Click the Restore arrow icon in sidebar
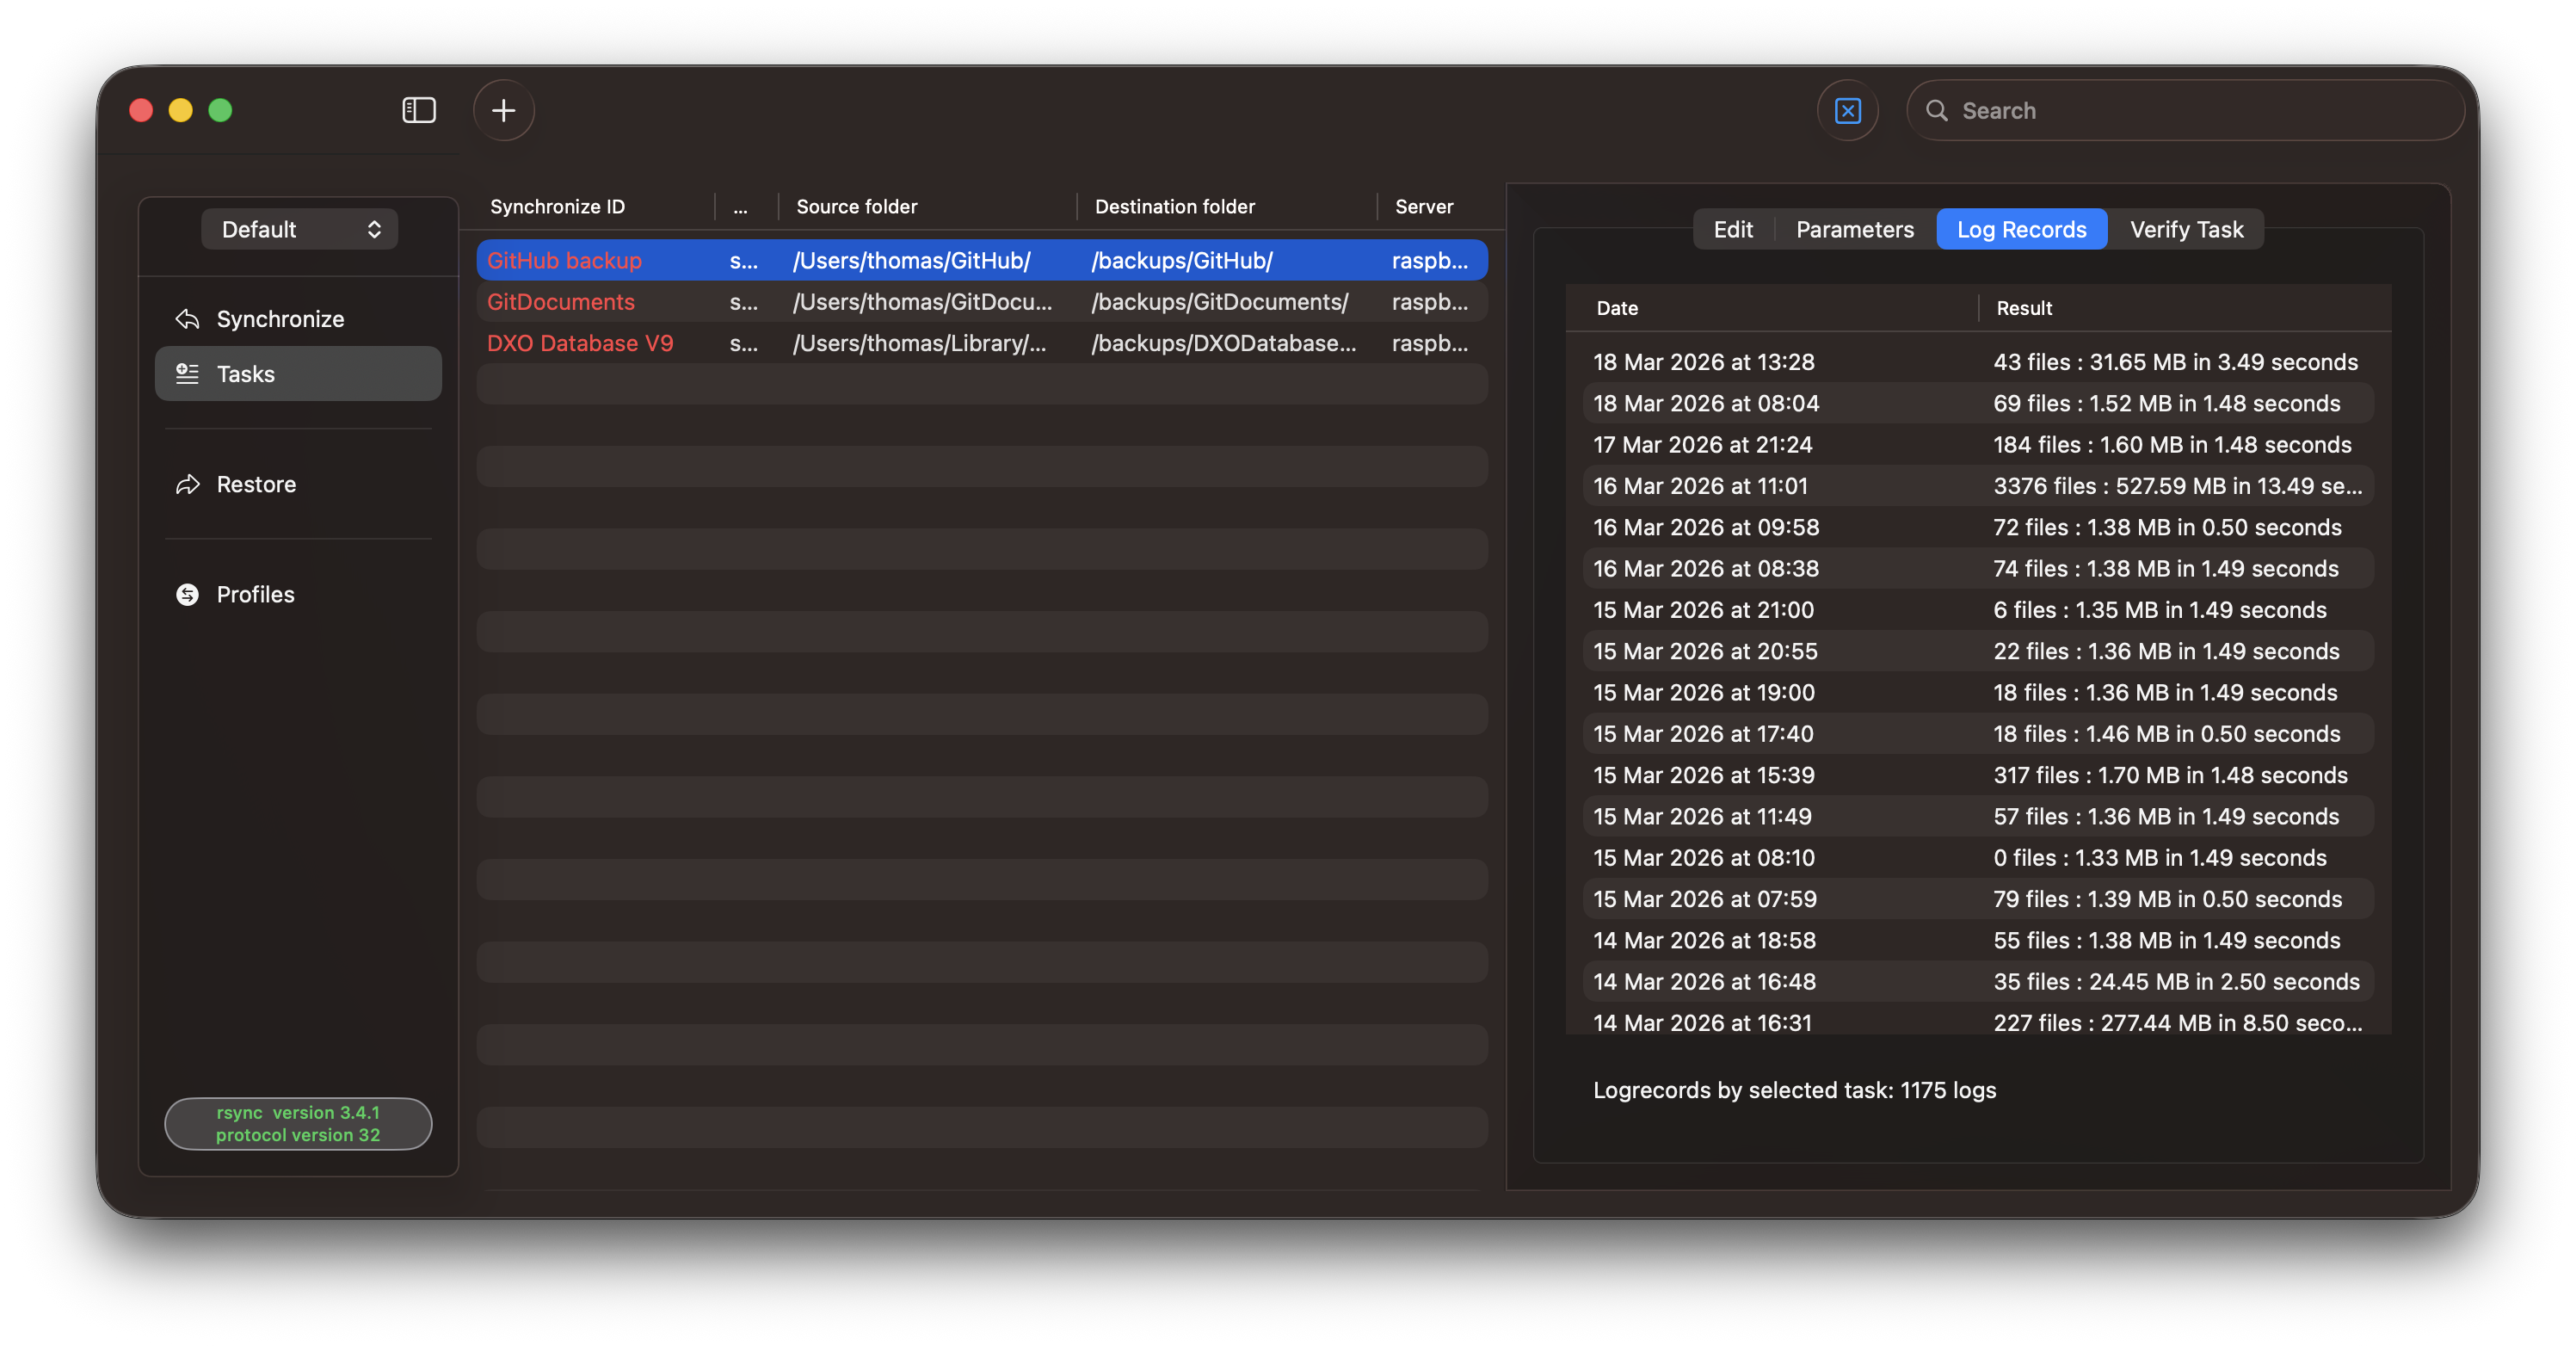This screenshot has height=1346, width=2576. coord(187,484)
